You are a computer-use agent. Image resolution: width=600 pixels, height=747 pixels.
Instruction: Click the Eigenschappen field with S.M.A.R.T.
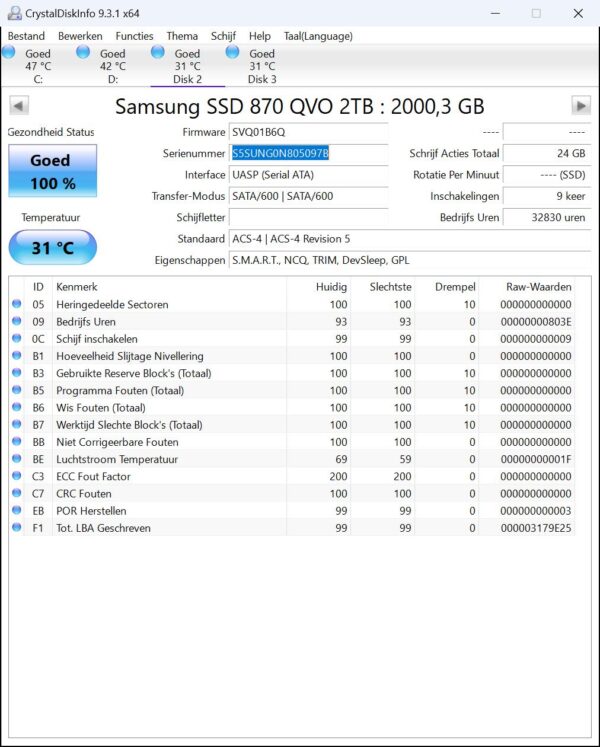(410, 260)
